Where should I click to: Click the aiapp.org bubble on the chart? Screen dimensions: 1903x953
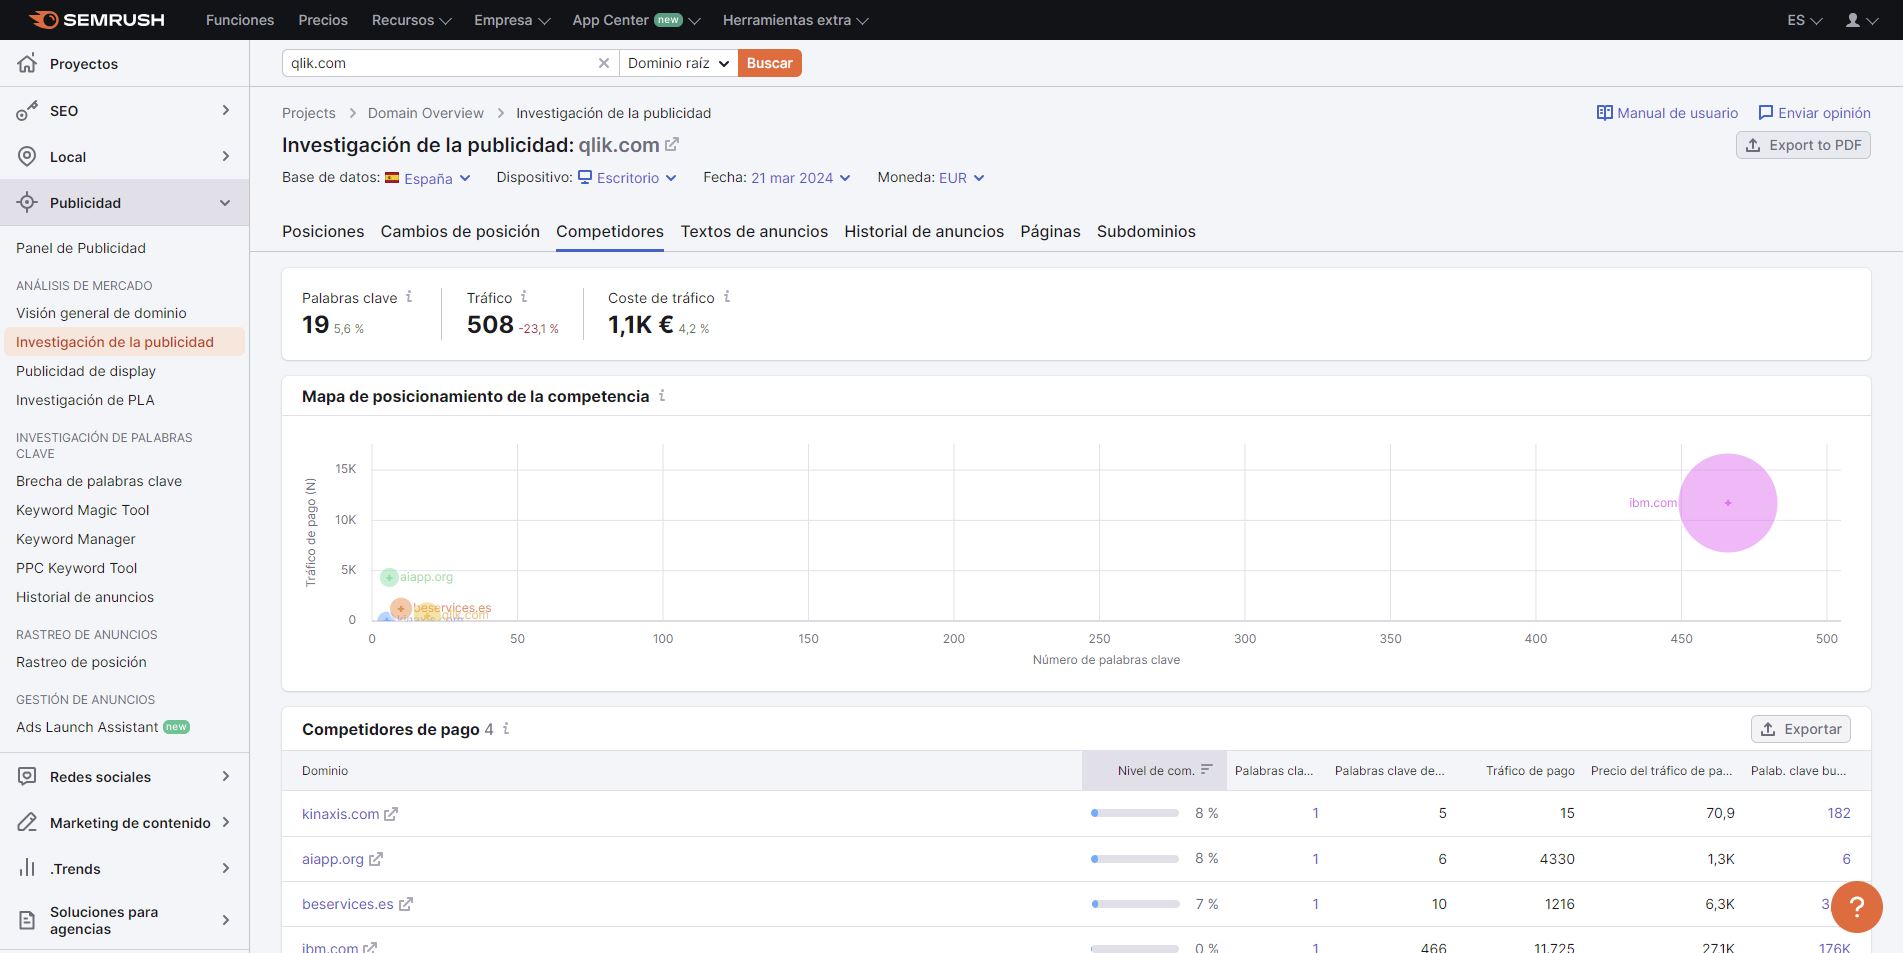(389, 577)
